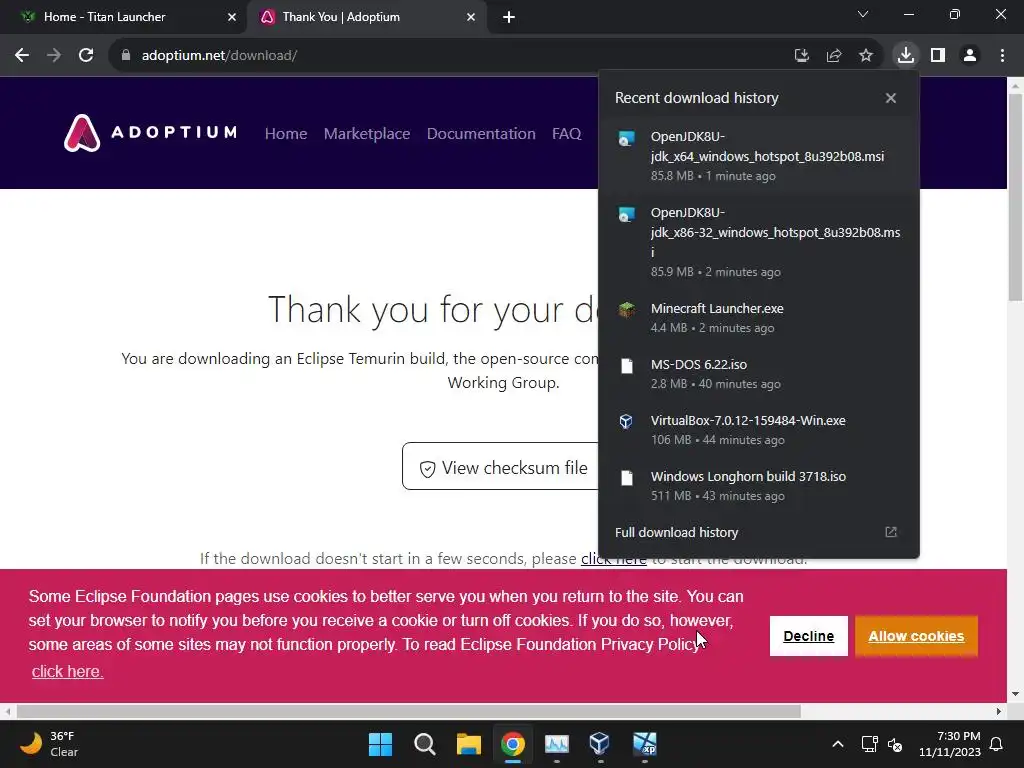
Task: Click the Adoptium logo
Action: pos(150,133)
